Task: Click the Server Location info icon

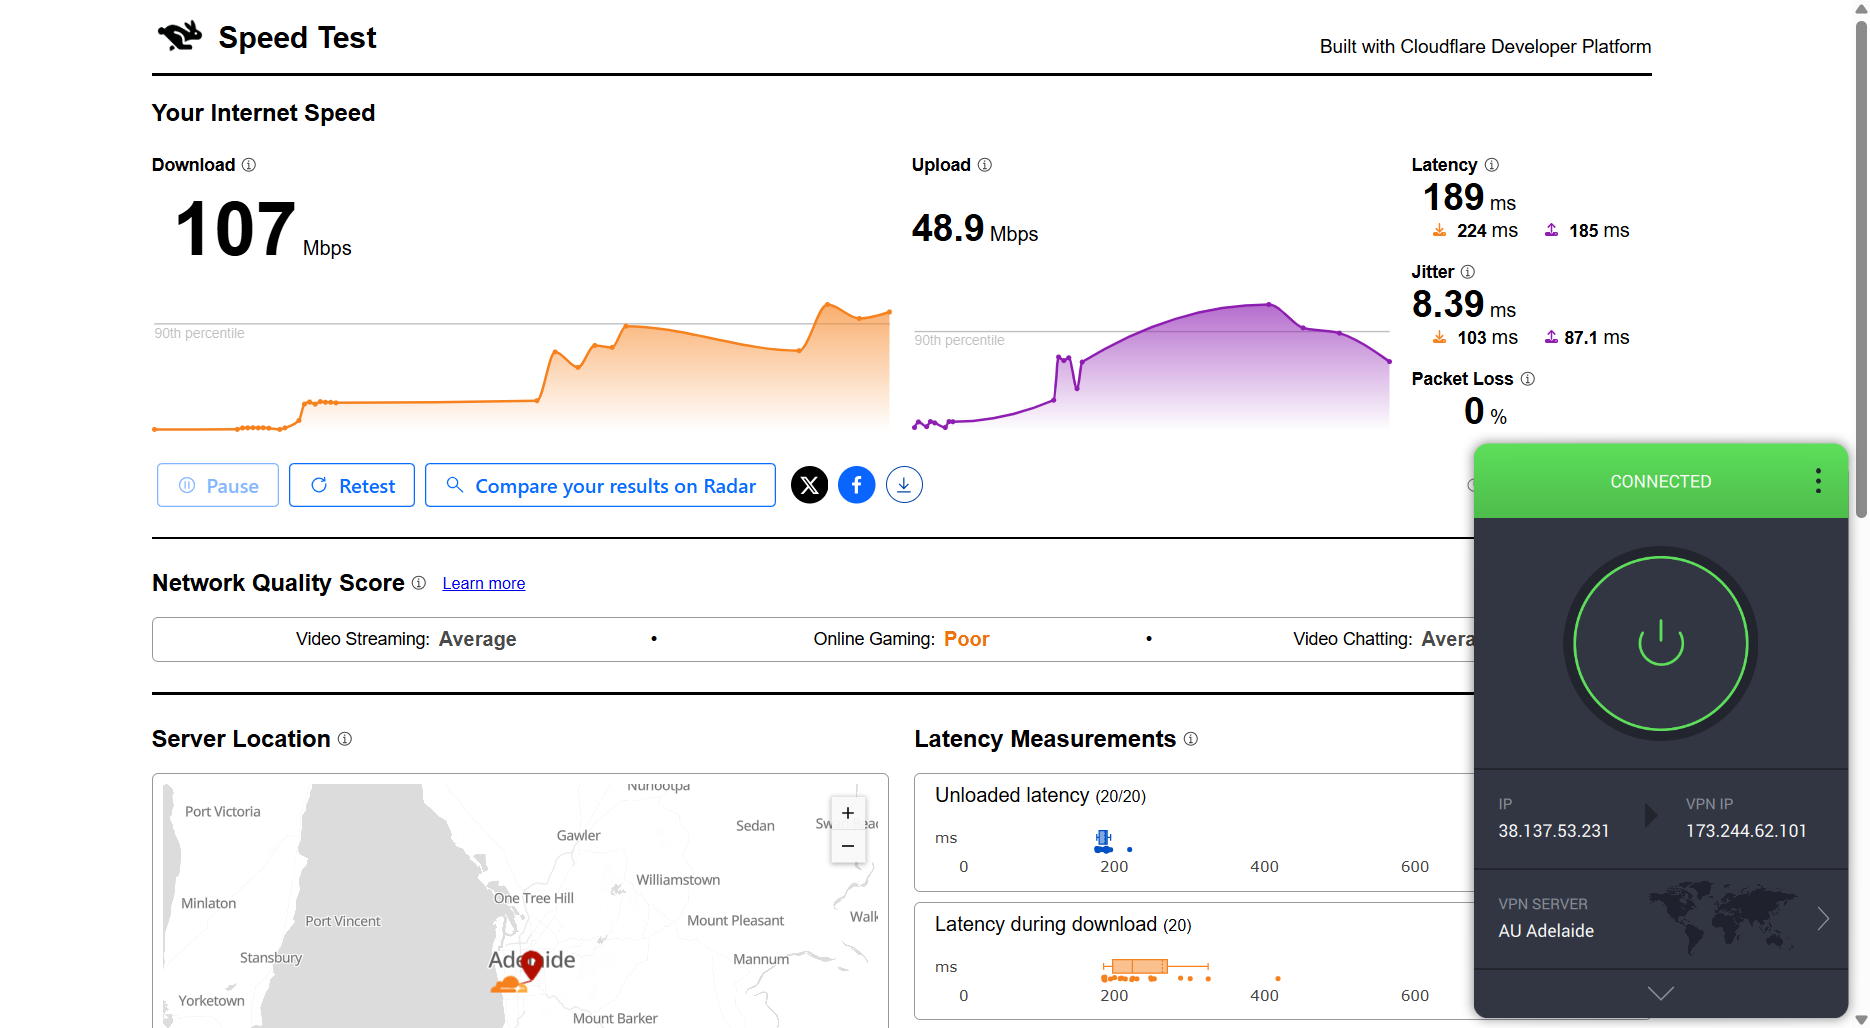Action: click(x=345, y=739)
